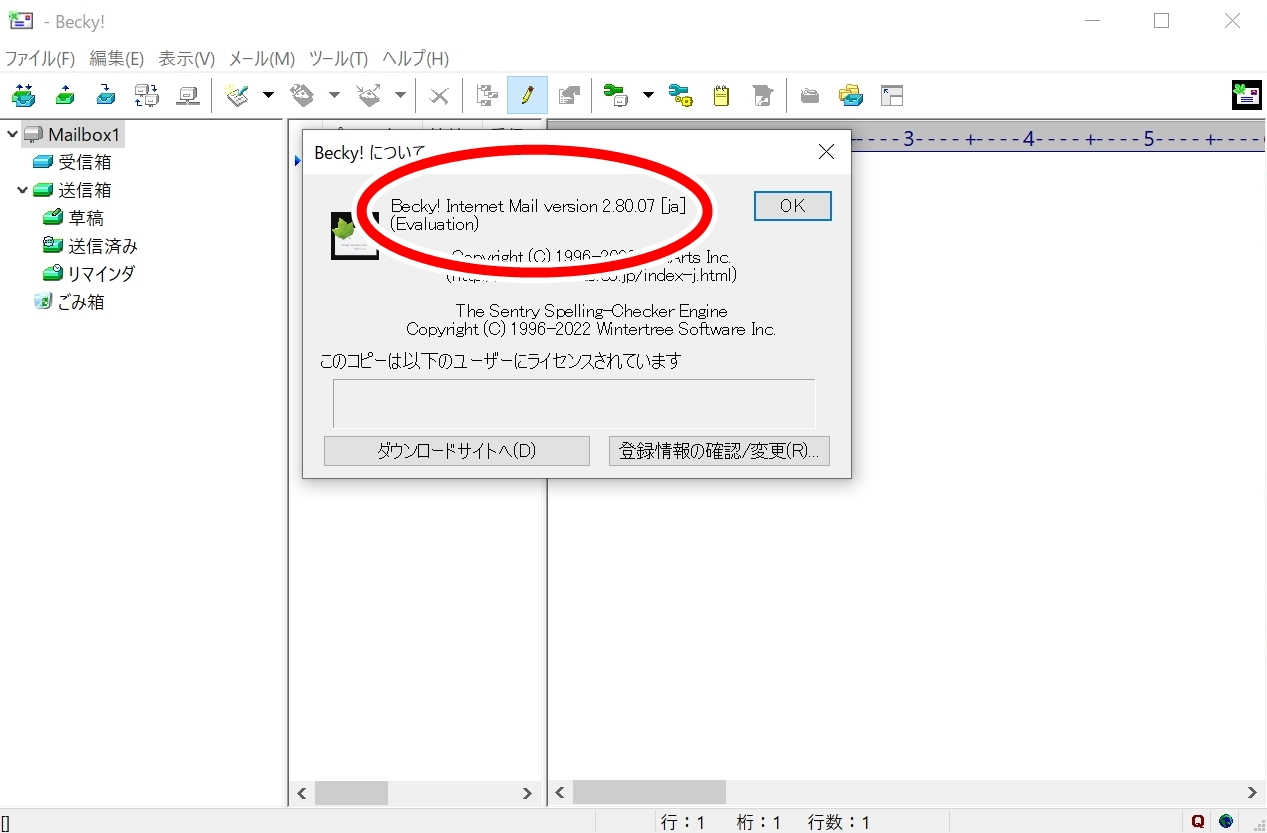Open the ツール(T) menu
1267x833 pixels.
pyautogui.click(x=337, y=59)
